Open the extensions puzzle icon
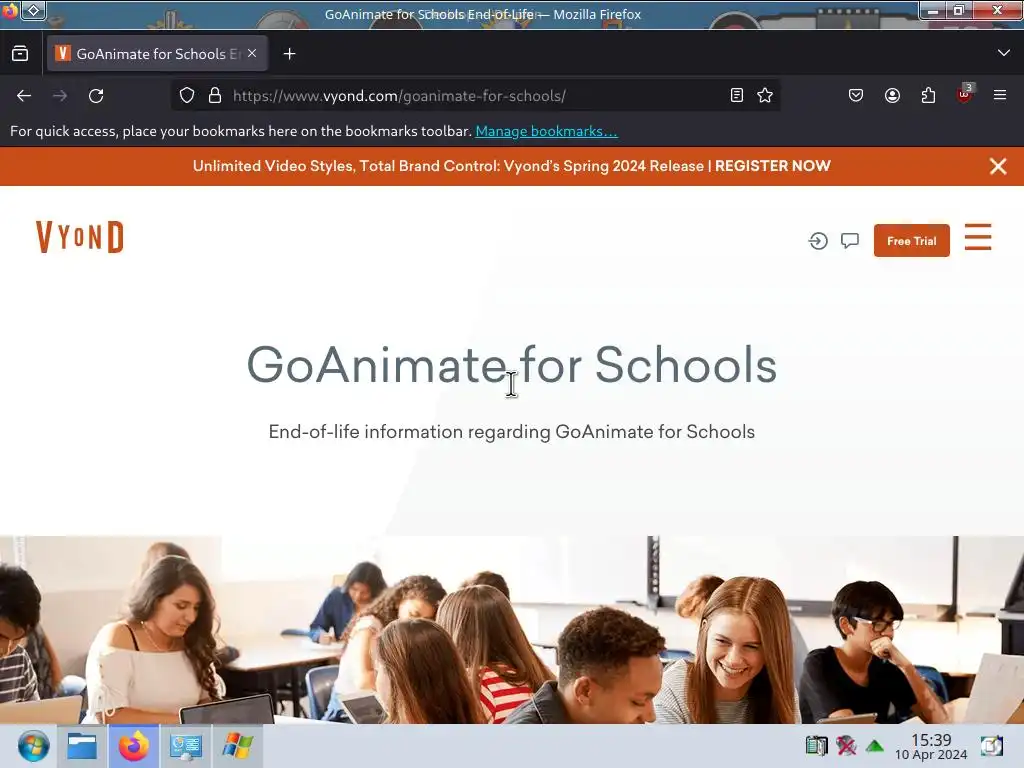The height and width of the screenshot is (768, 1024). click(928, 95)
